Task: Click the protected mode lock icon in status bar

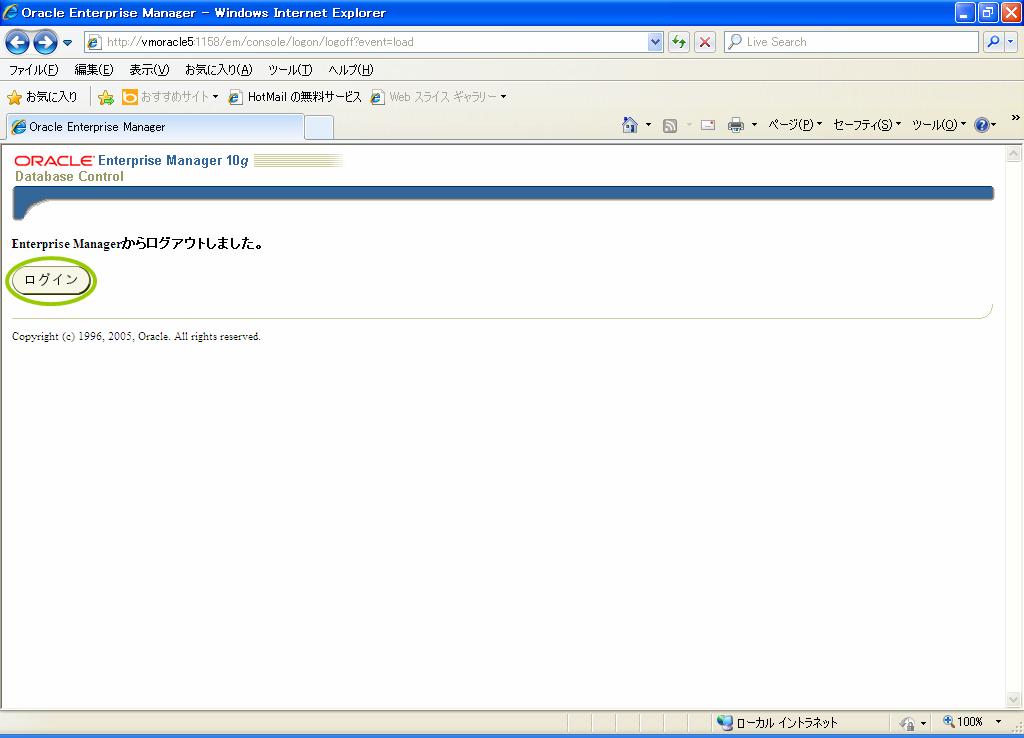Action: [x=907, y=723]
